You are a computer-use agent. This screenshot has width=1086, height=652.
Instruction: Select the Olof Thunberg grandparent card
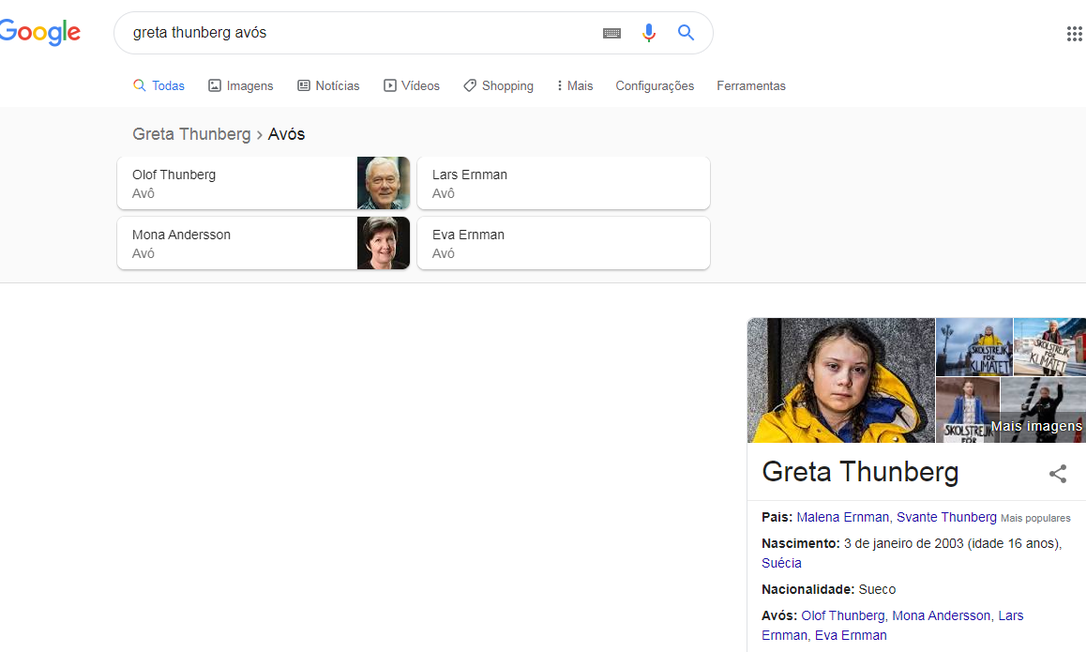tap(263, 183)
